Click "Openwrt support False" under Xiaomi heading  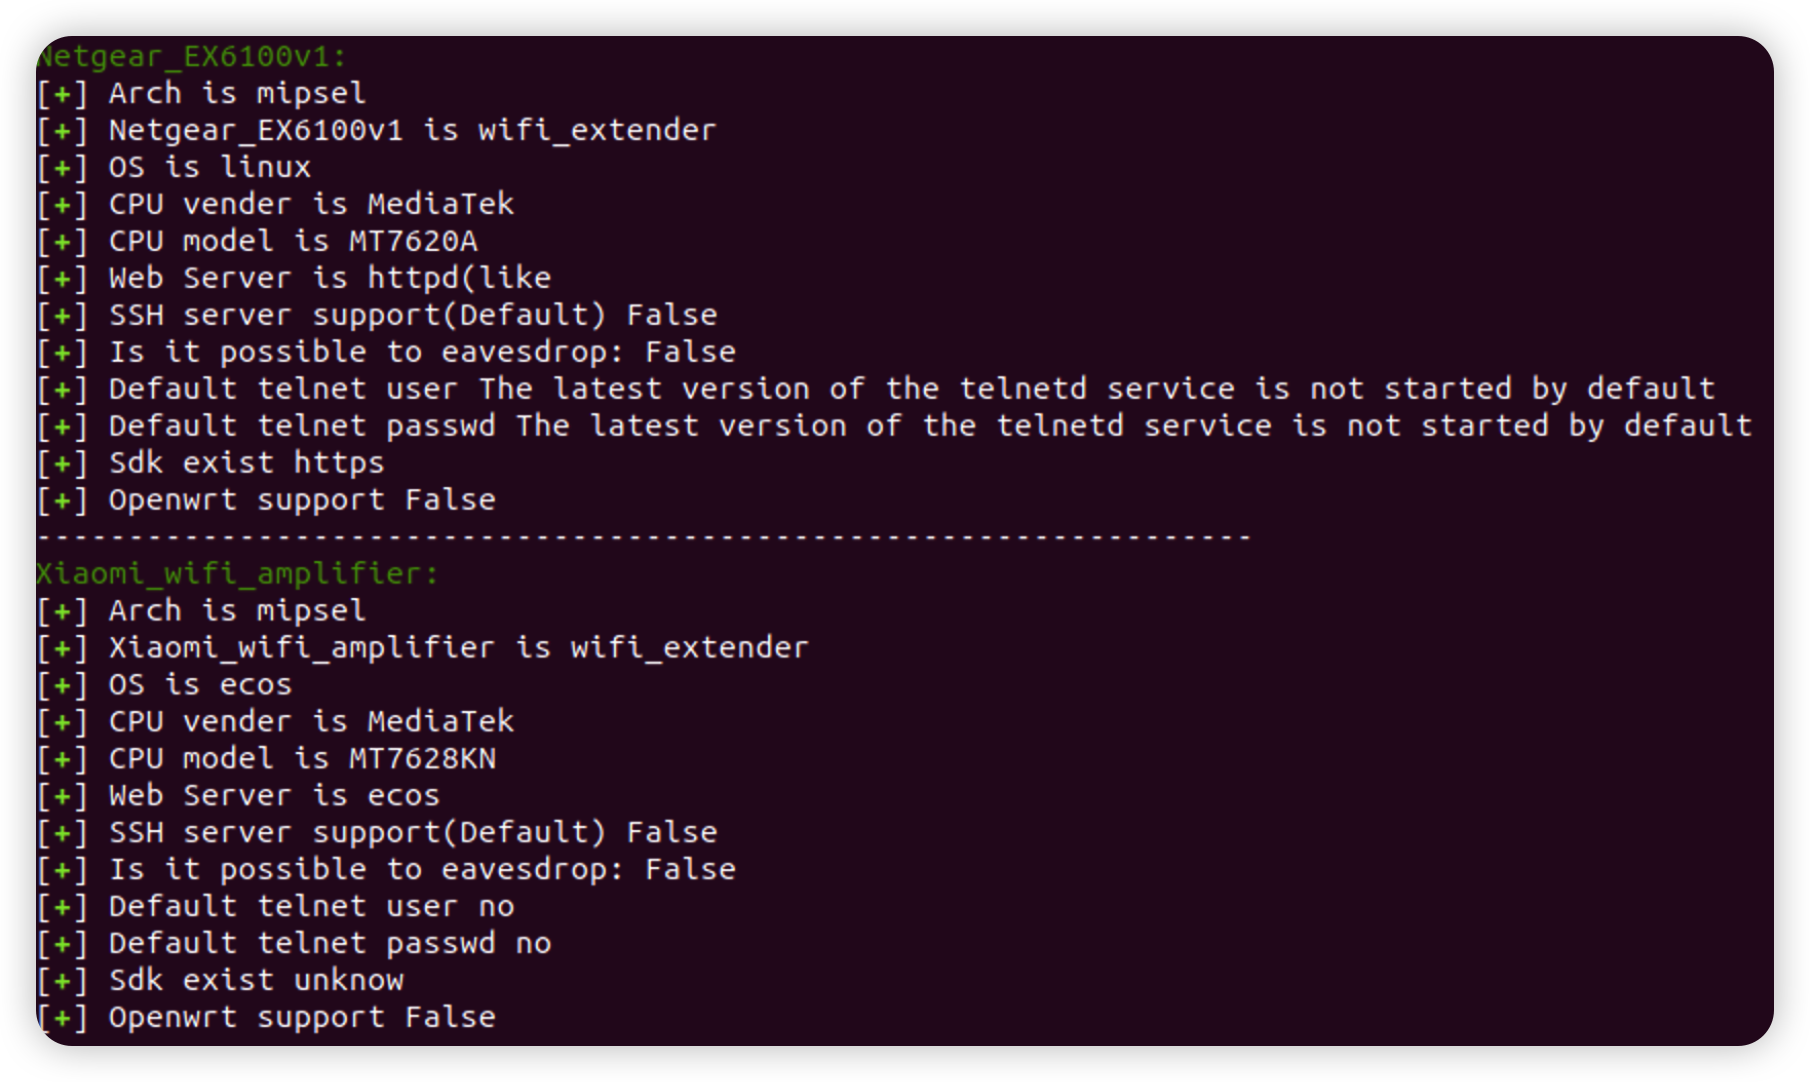tap(302, 1018)
